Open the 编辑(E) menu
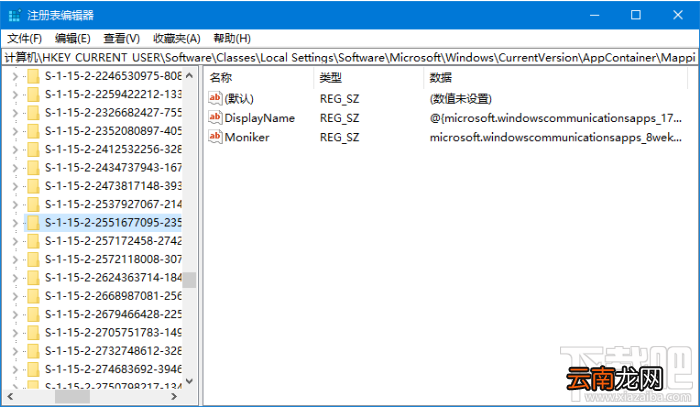 tap(73, 38)
